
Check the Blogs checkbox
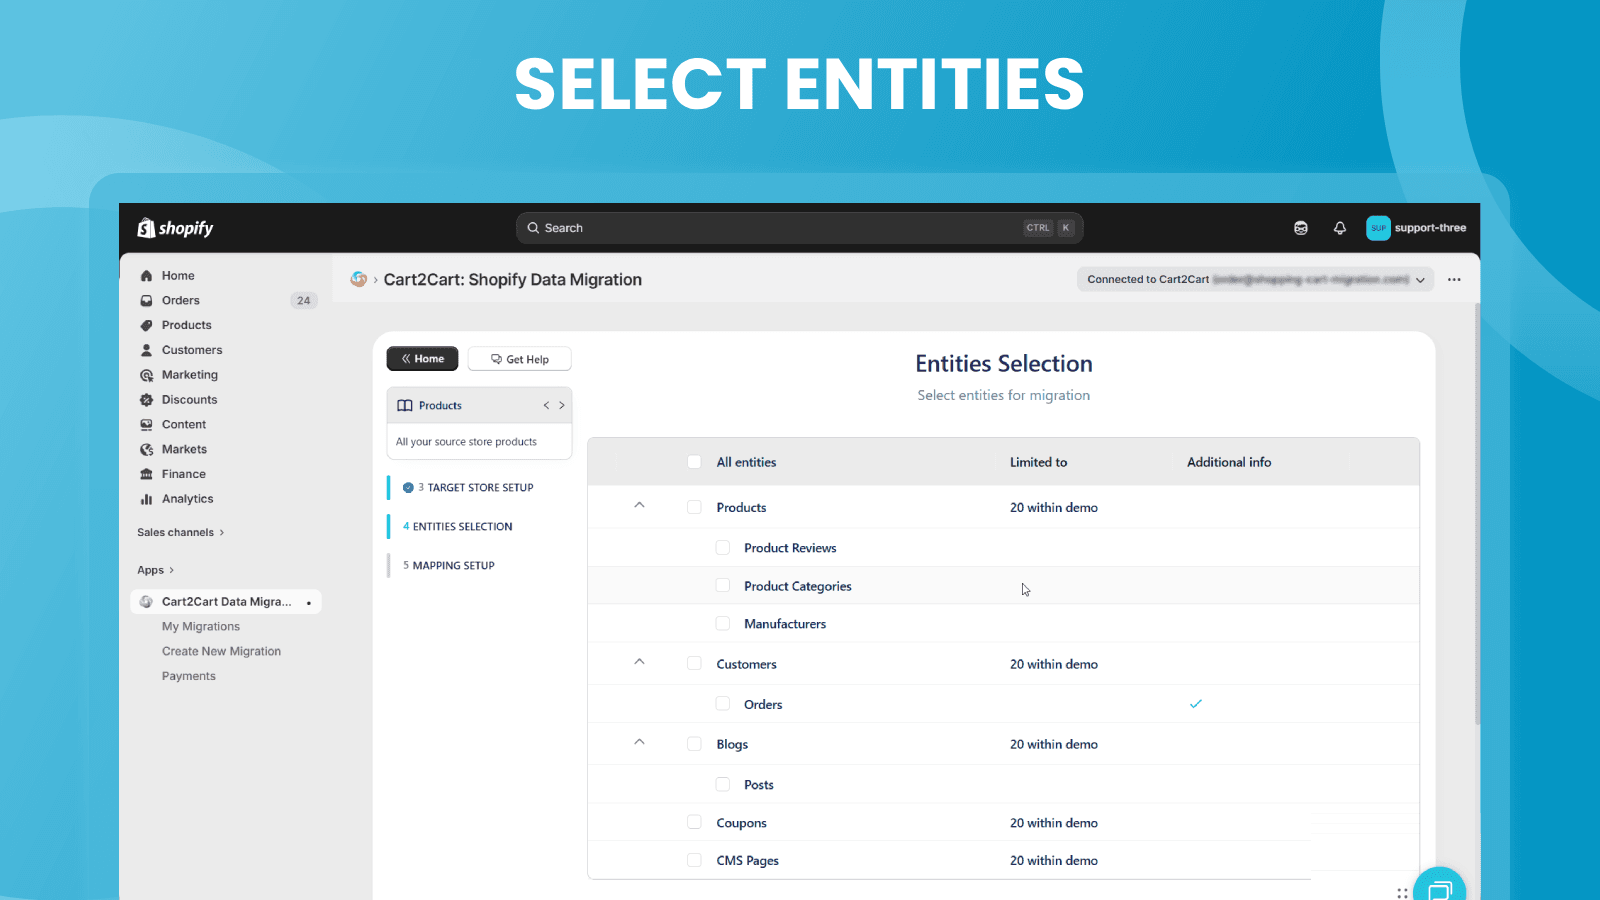[694, 743]
